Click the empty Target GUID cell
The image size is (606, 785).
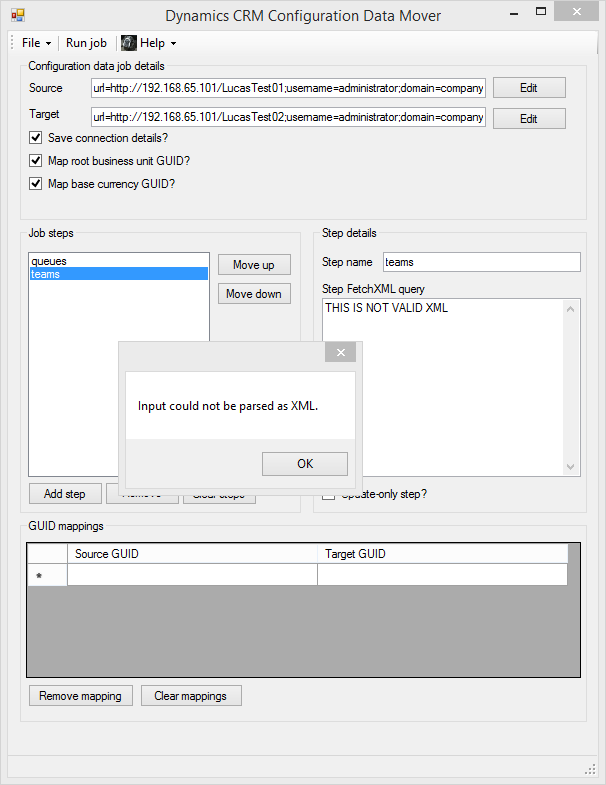[x=442, y=575]
